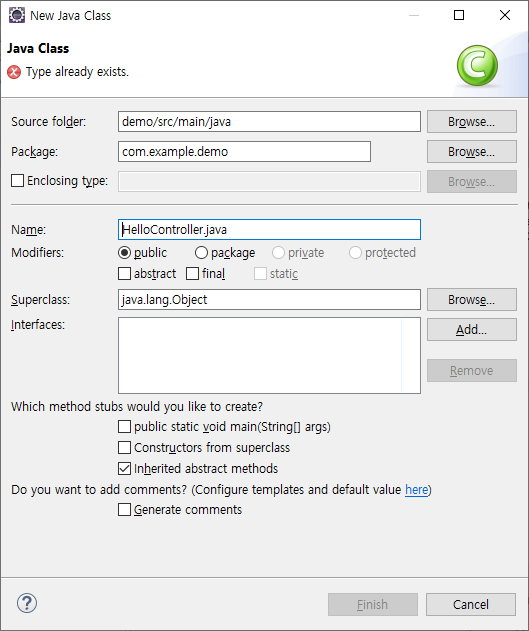529x631 pixels.
Task: Select the package modifier radio button
Action: tap(201, 253)
